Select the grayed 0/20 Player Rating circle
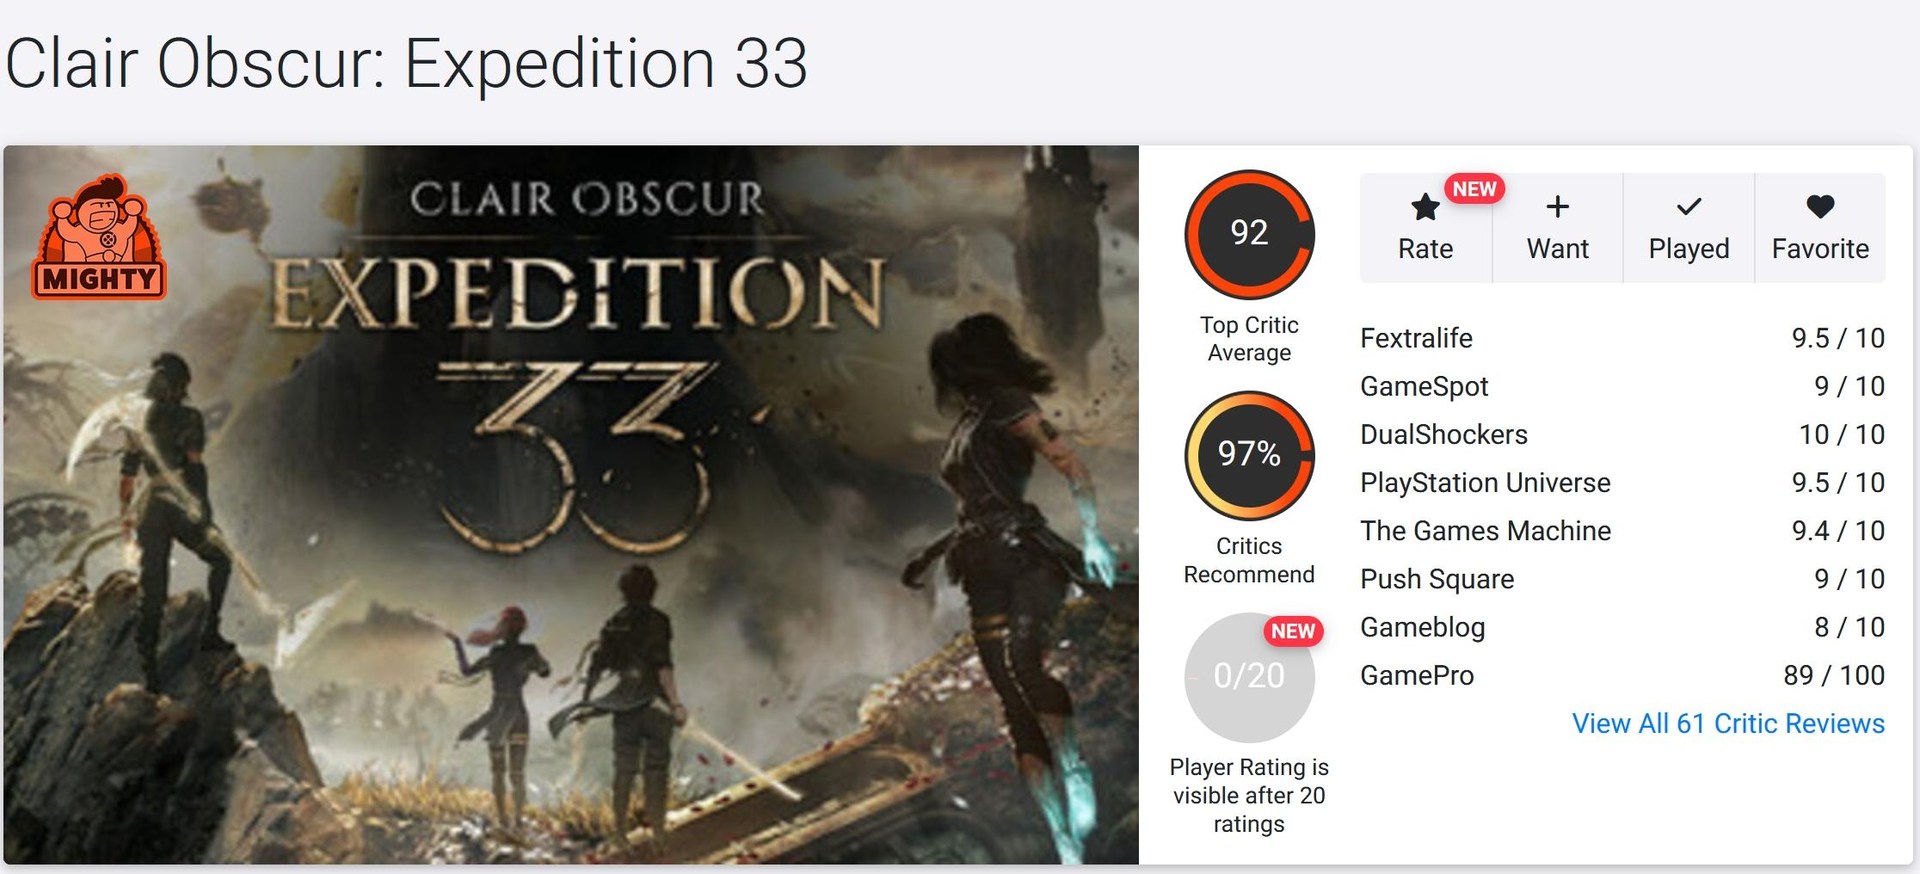This screenshot has width=1920, height=874. (1249, 677)
